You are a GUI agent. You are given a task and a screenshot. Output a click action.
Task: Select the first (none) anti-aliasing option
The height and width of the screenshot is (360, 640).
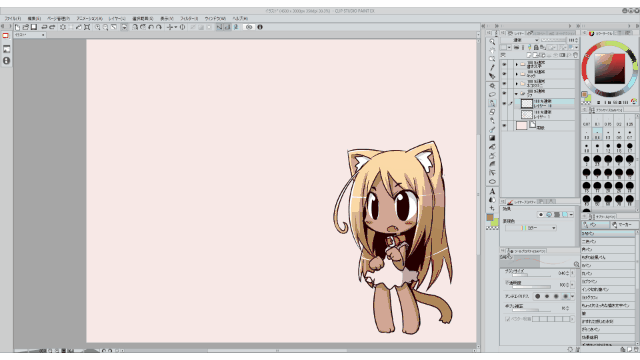click(538, 296)
